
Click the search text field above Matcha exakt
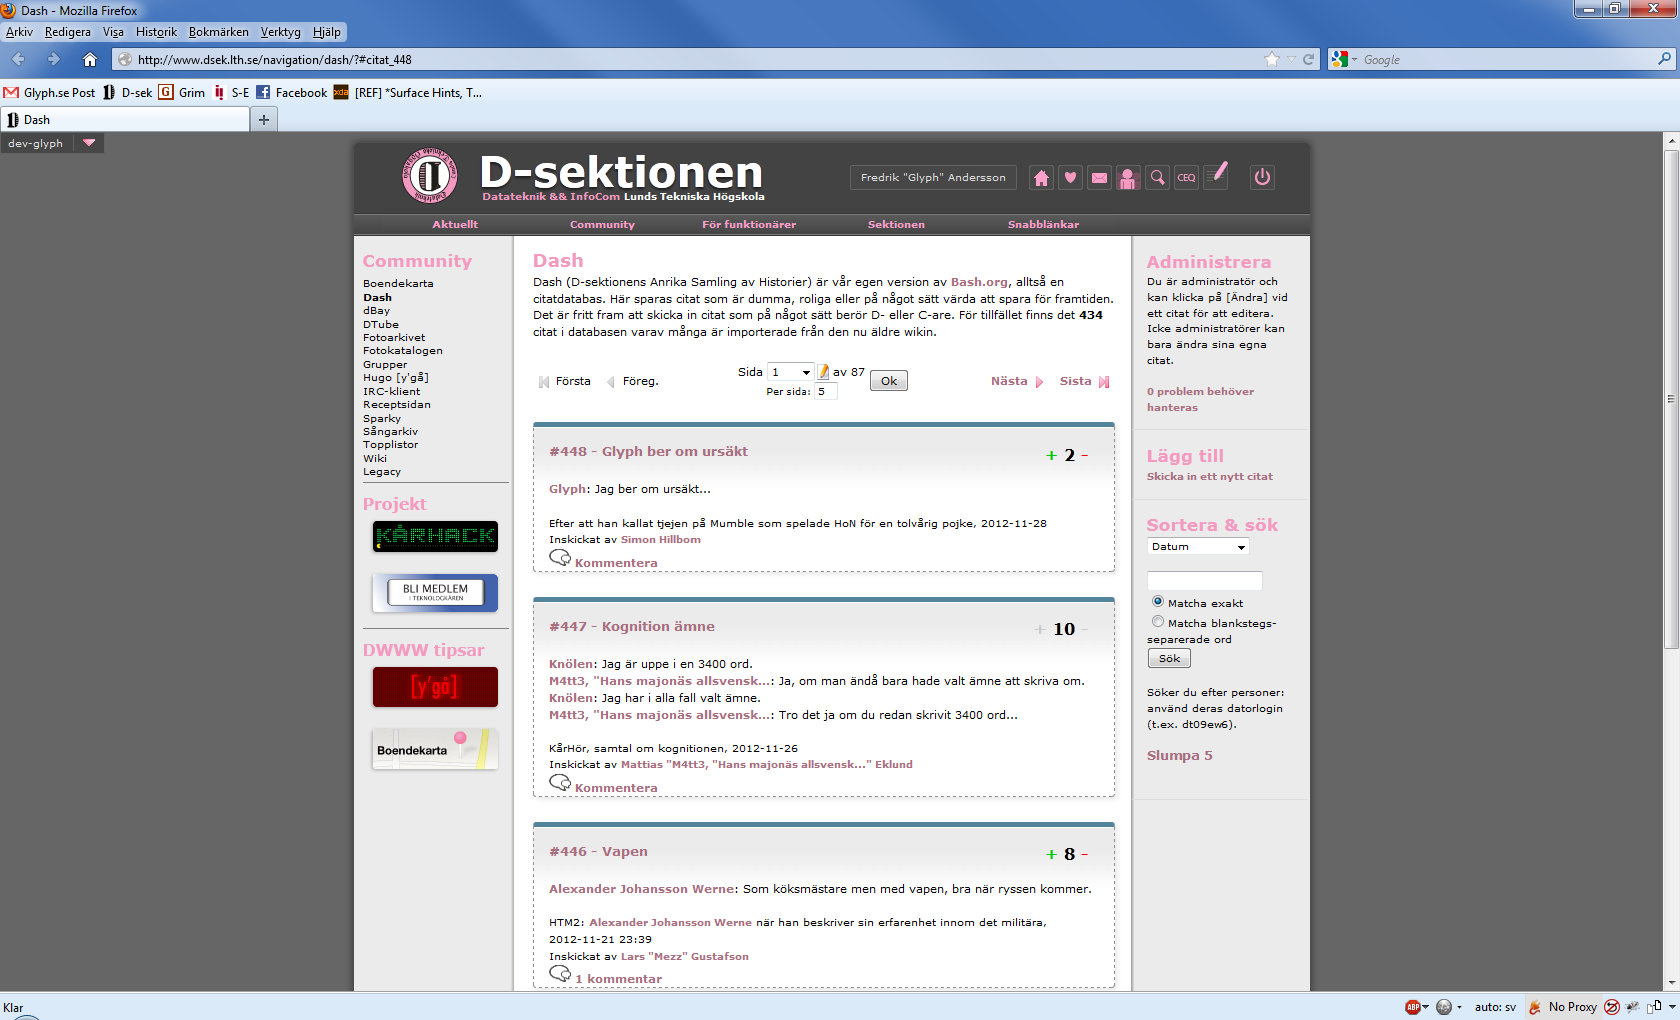point(1204,581)
